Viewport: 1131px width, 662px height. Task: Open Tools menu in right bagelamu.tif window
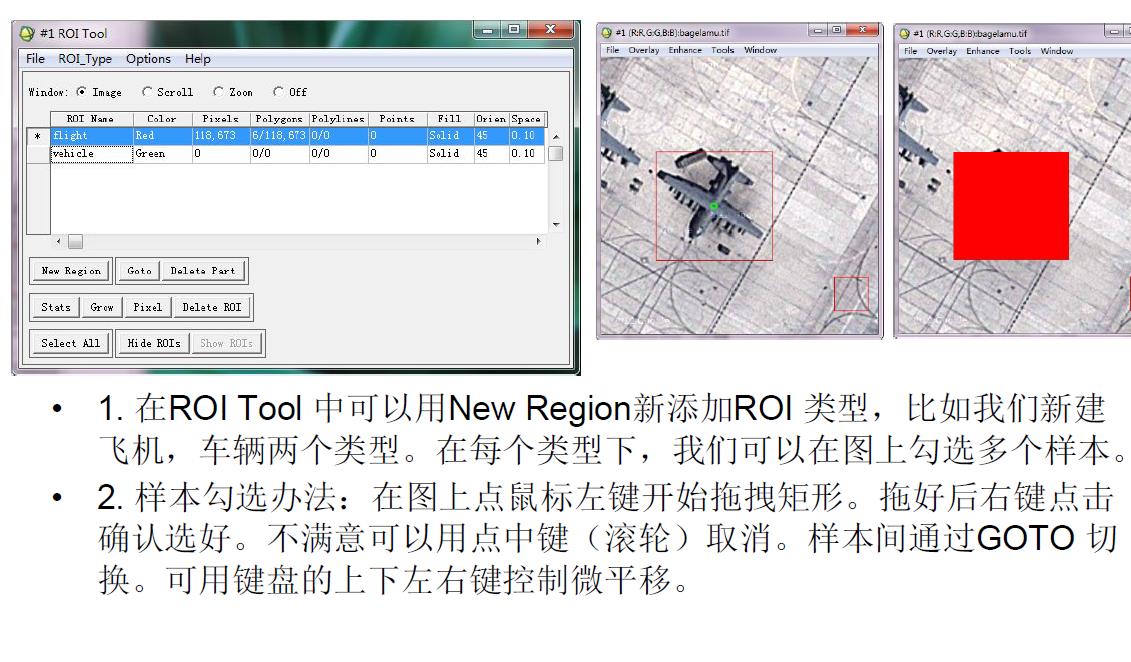1020,51
